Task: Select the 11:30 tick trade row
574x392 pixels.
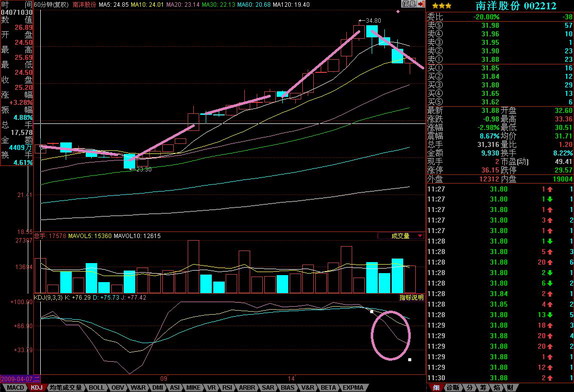Action: 500,378
